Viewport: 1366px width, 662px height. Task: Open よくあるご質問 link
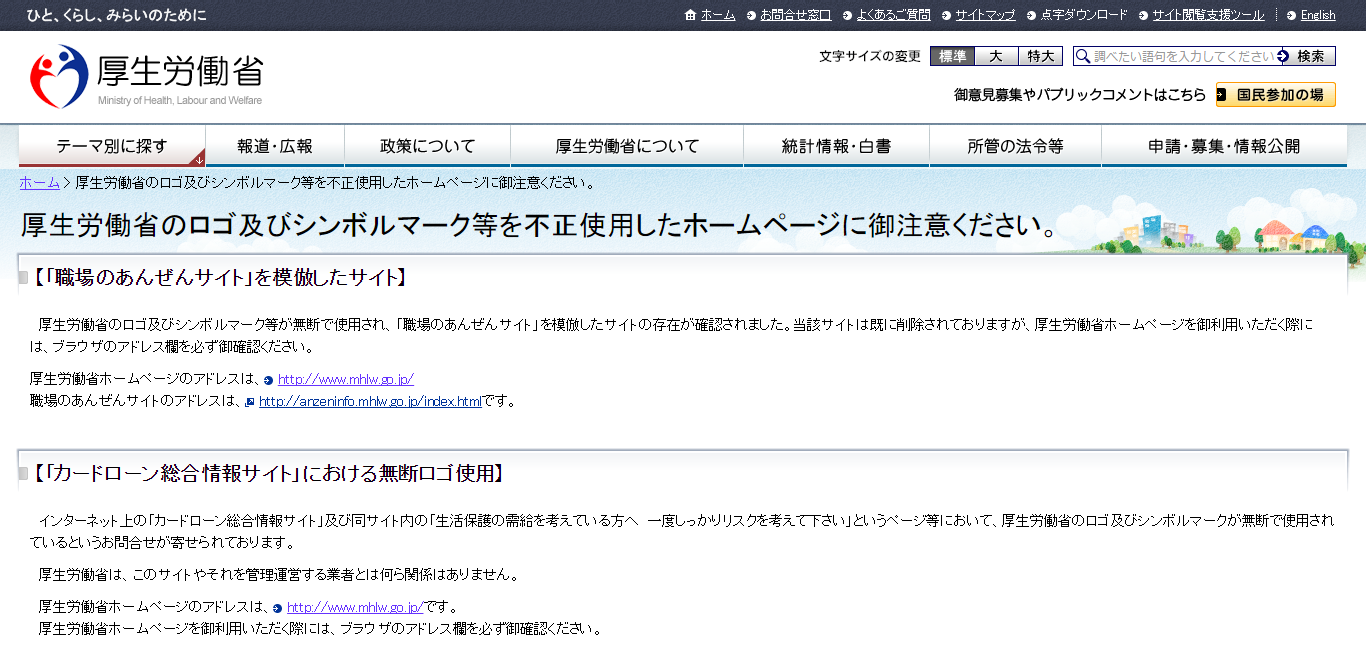[x=893, y=15]
